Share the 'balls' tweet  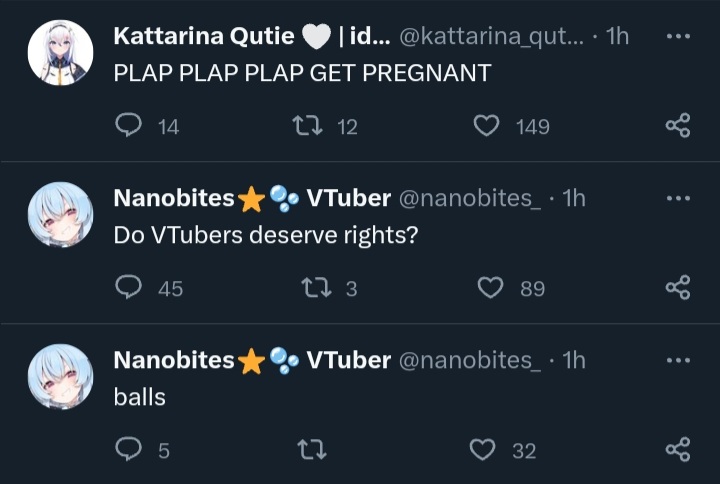click(x=678, y=449)
